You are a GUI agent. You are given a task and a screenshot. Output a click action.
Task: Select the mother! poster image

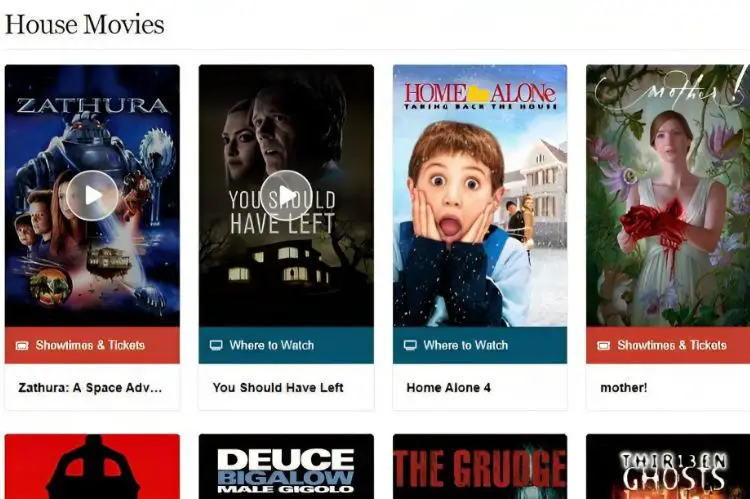pyautogui.click(x=668, y=196)
